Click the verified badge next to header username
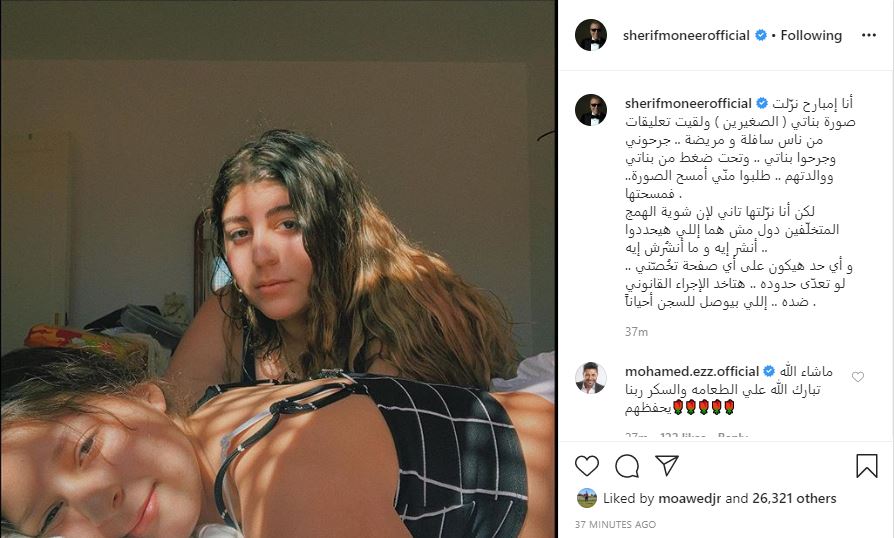 click(x=761, y=35)
